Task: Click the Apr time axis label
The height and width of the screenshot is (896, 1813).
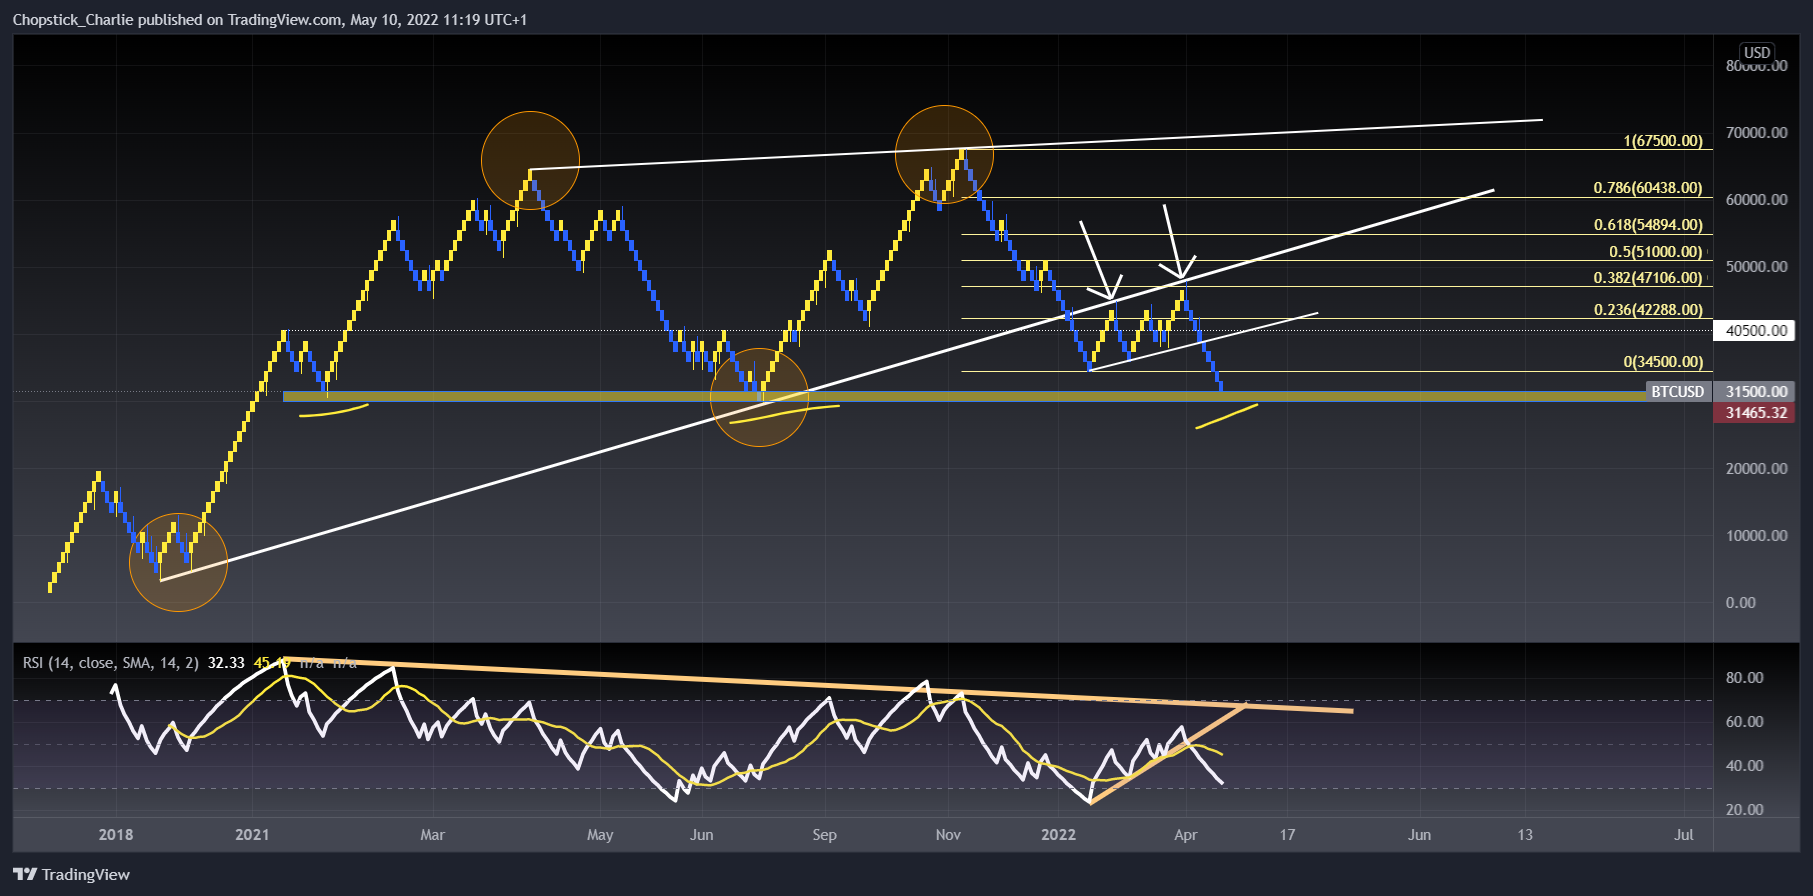Action: pos(1186,834)
